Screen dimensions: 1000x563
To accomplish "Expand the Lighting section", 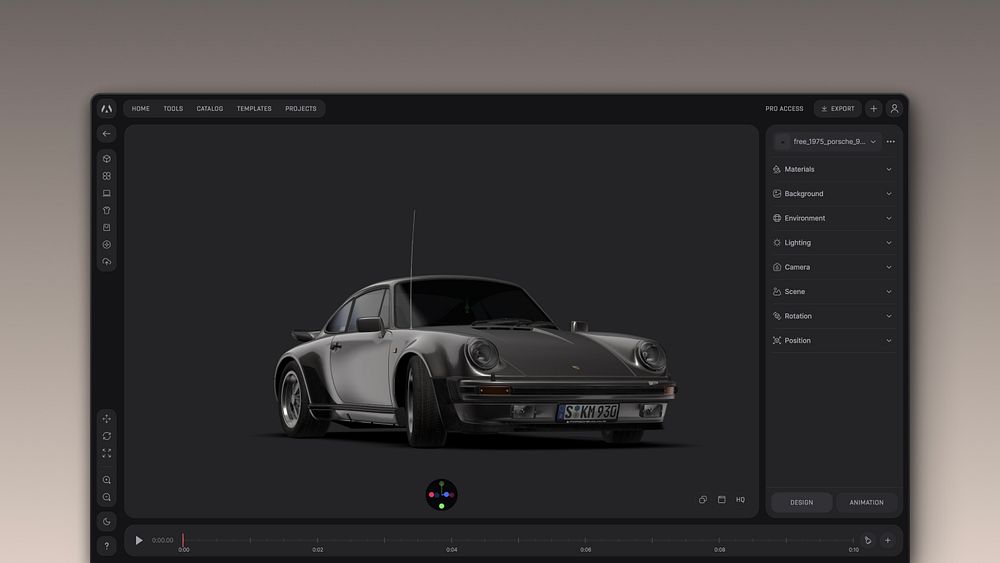I will coord(832,242).
